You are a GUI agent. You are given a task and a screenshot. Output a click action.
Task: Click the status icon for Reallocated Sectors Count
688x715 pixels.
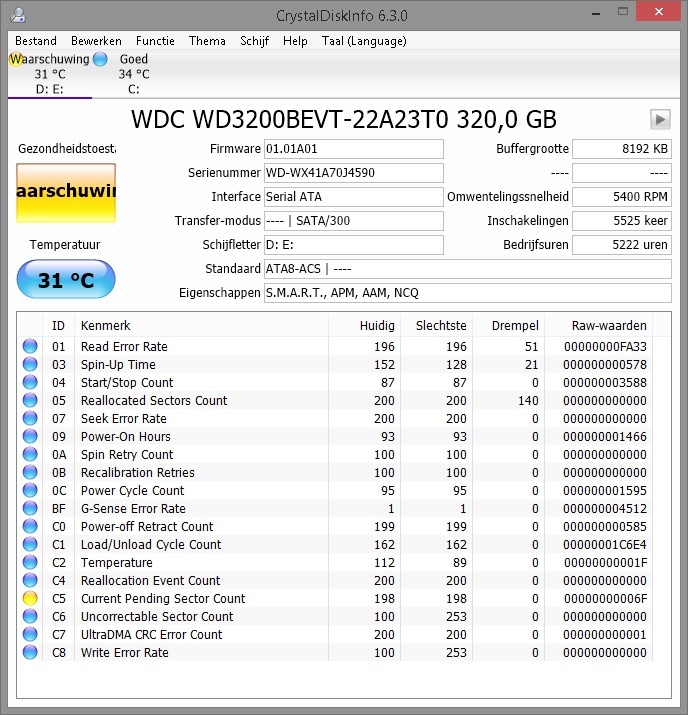(30, 400)
